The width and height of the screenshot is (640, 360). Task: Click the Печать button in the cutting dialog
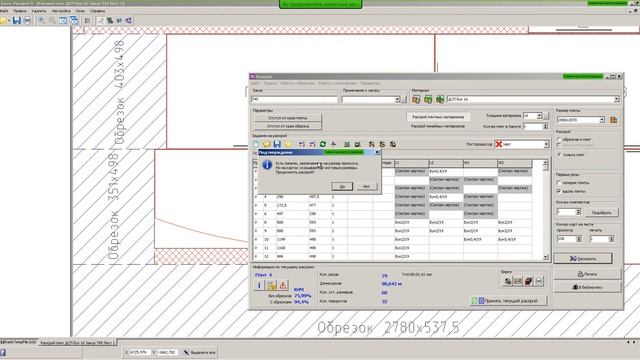click(x=587, y=274)
